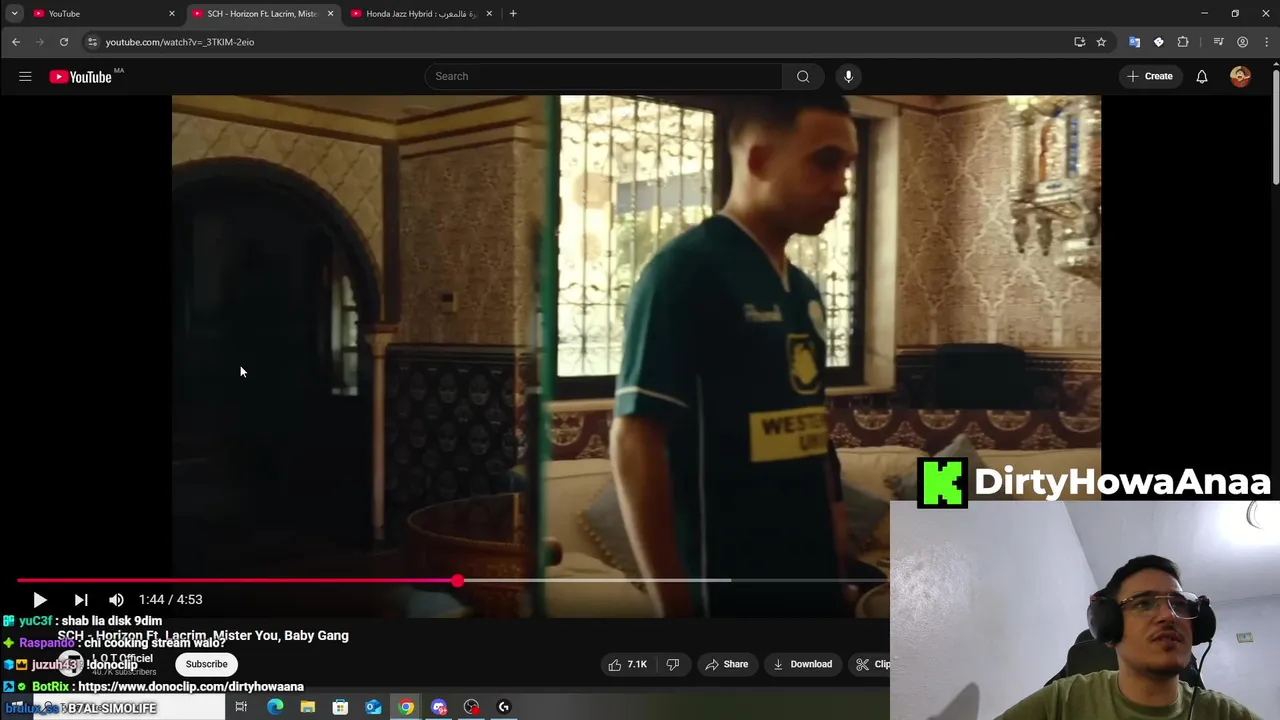Image resolution: width=1280 pixels, height=720 pixels.
Task: Go back in browser history
Action: 16,42
